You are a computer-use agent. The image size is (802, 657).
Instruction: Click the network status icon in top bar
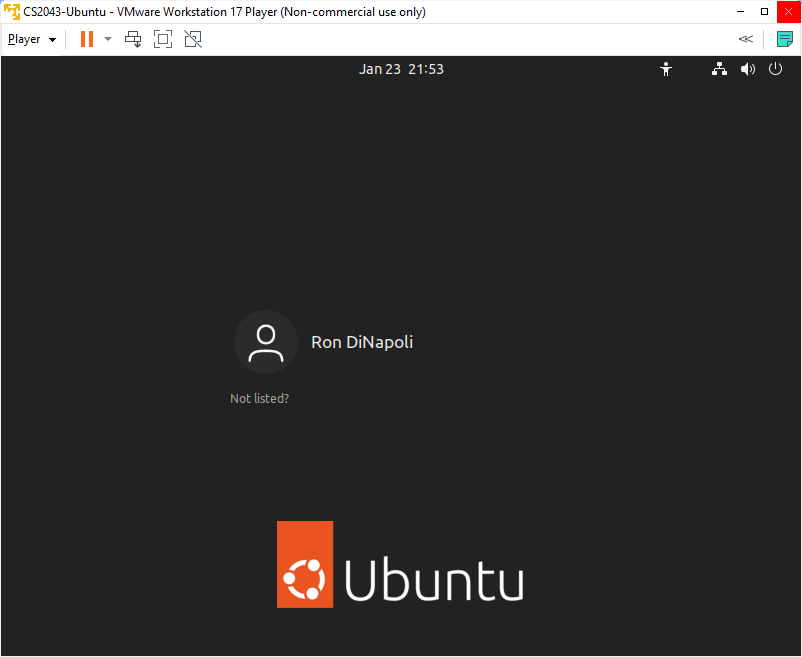tap(719, 69)
